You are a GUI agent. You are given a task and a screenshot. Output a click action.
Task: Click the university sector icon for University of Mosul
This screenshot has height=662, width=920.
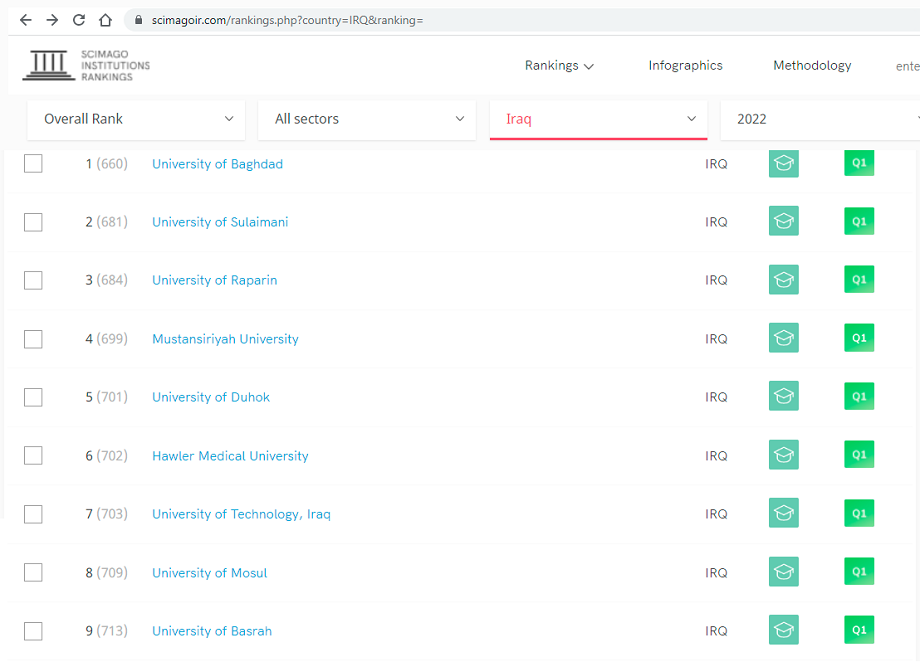point(784,571)
